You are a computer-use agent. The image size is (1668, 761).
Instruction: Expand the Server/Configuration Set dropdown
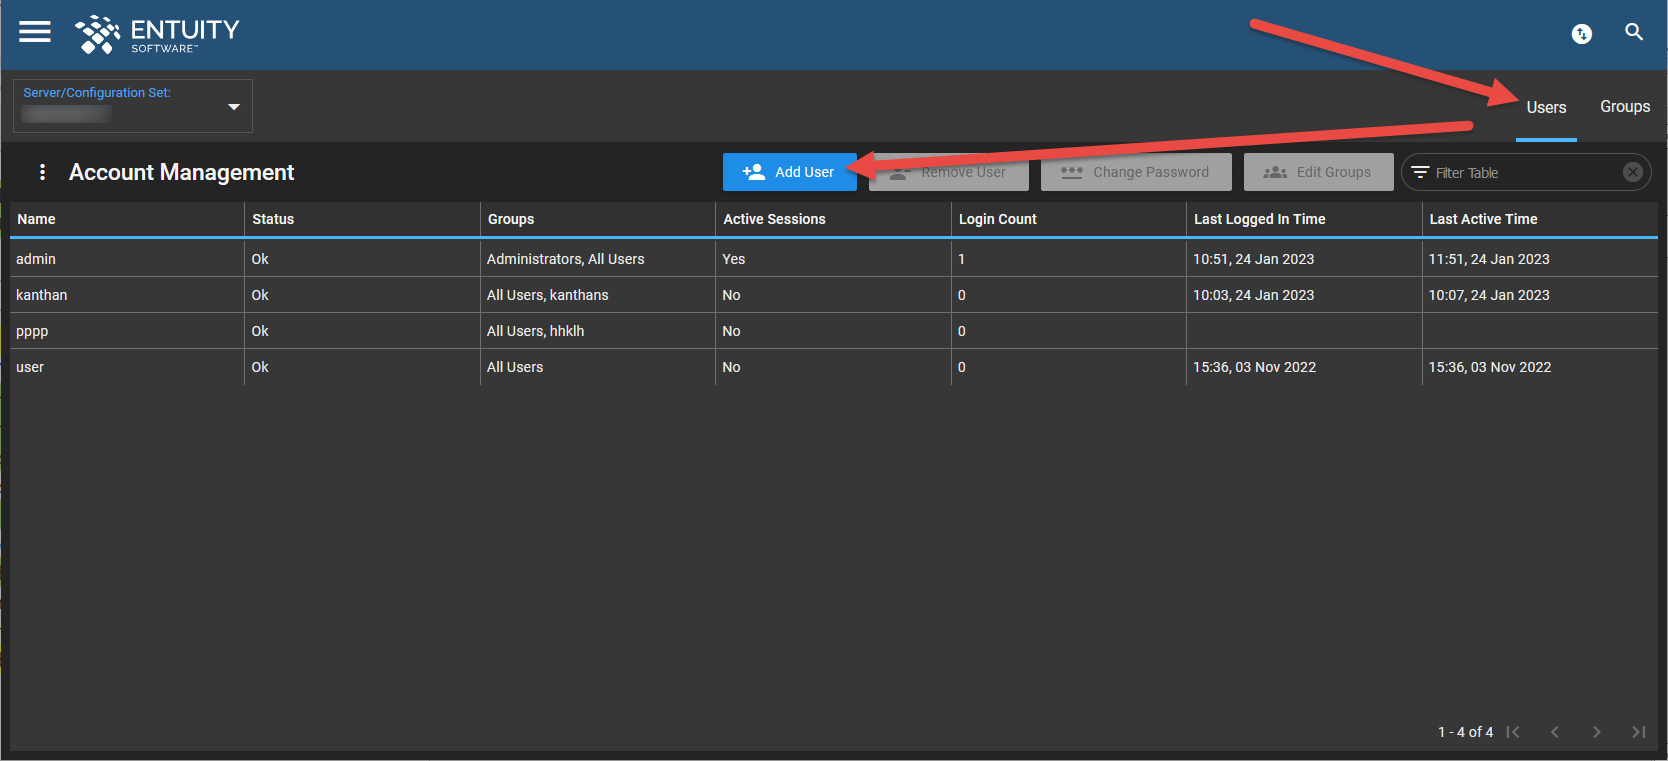pyautogui.click(x=133, y=106)
